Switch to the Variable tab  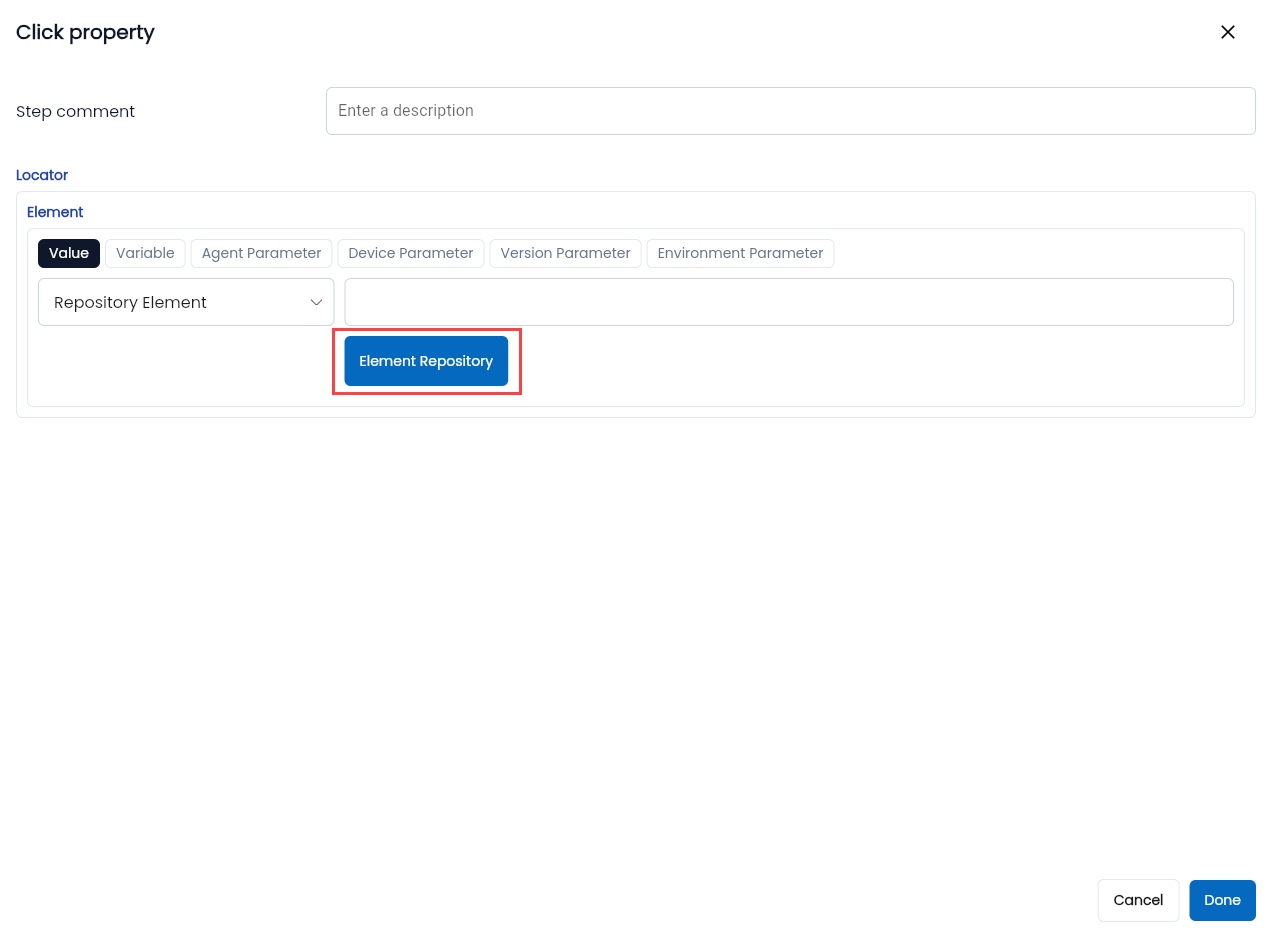coord(145,253)
